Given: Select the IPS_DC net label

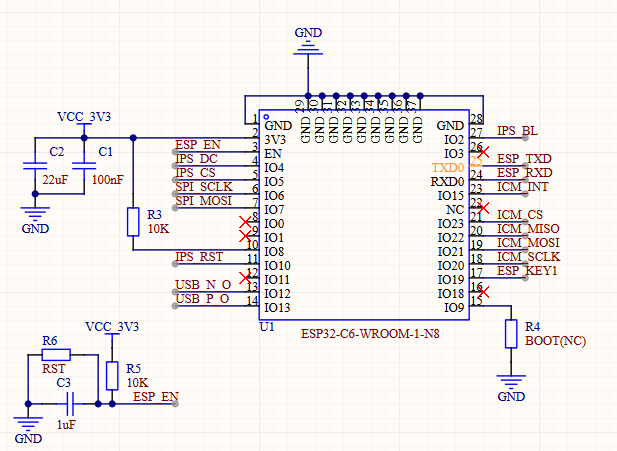Looking at the screenshot, I should point(196,159).
